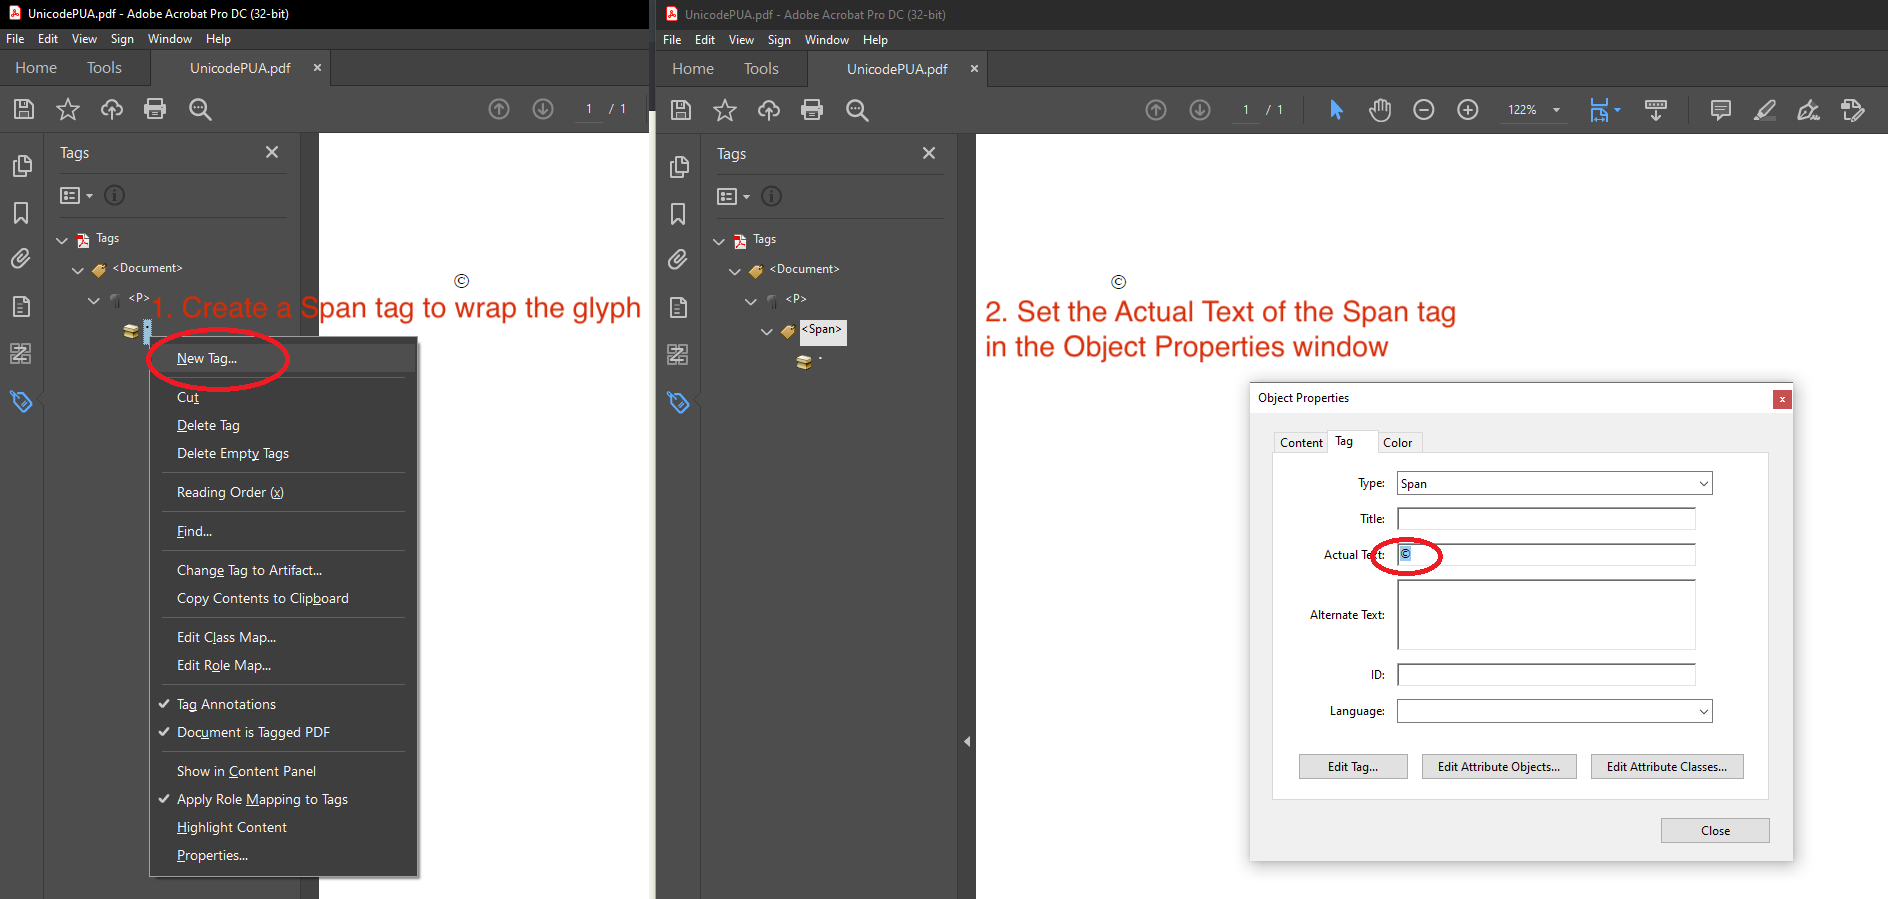Choose New Tag from context menu
1888x899 pixels.
207,358
